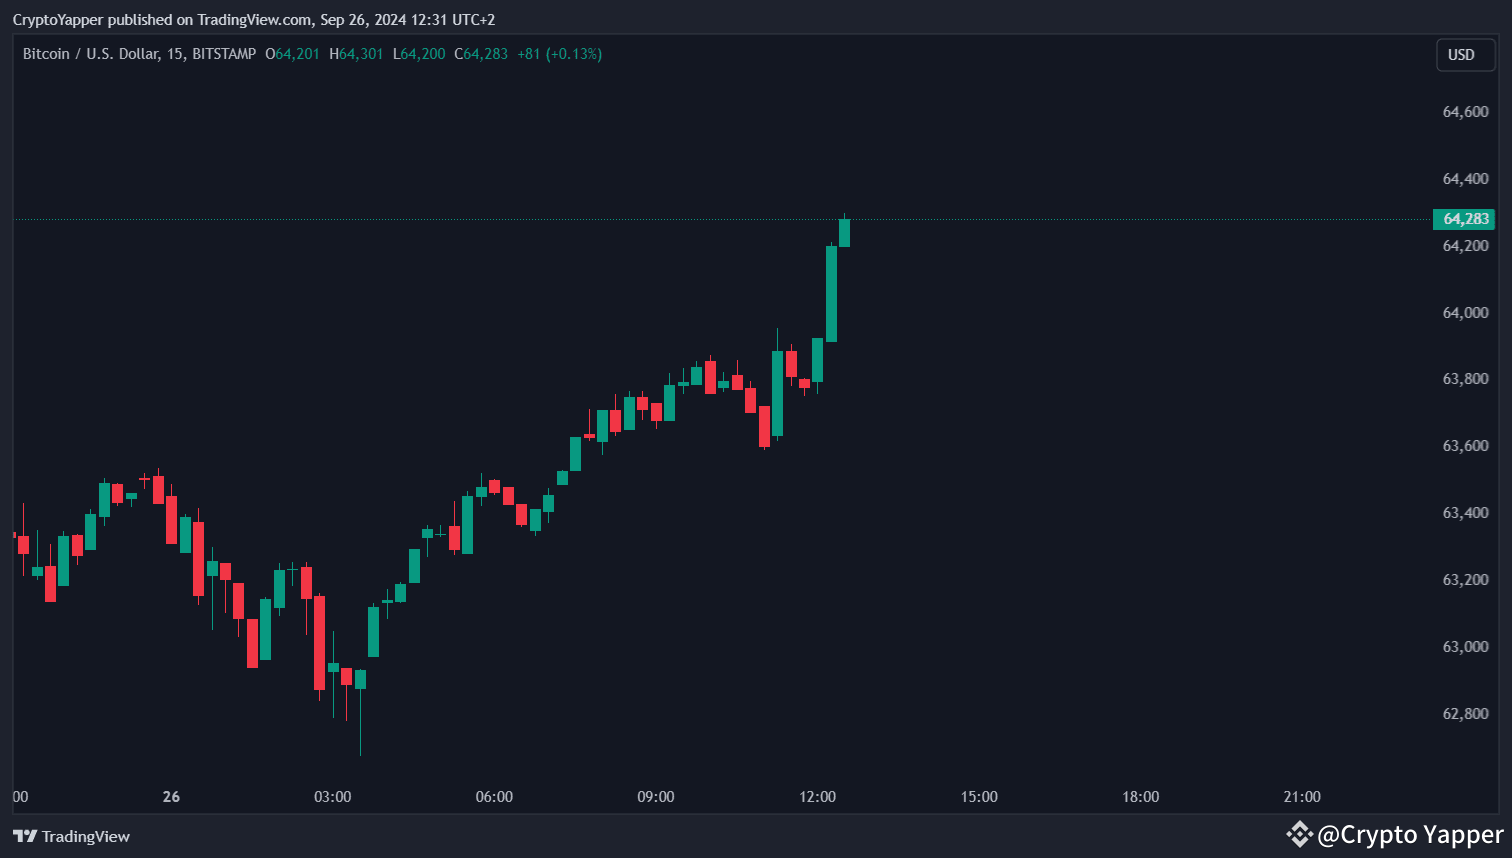Viewport: 1512px width, 858px height.
Task: Click the @Crypto Yapper watermark
Action: [1409, 834]
